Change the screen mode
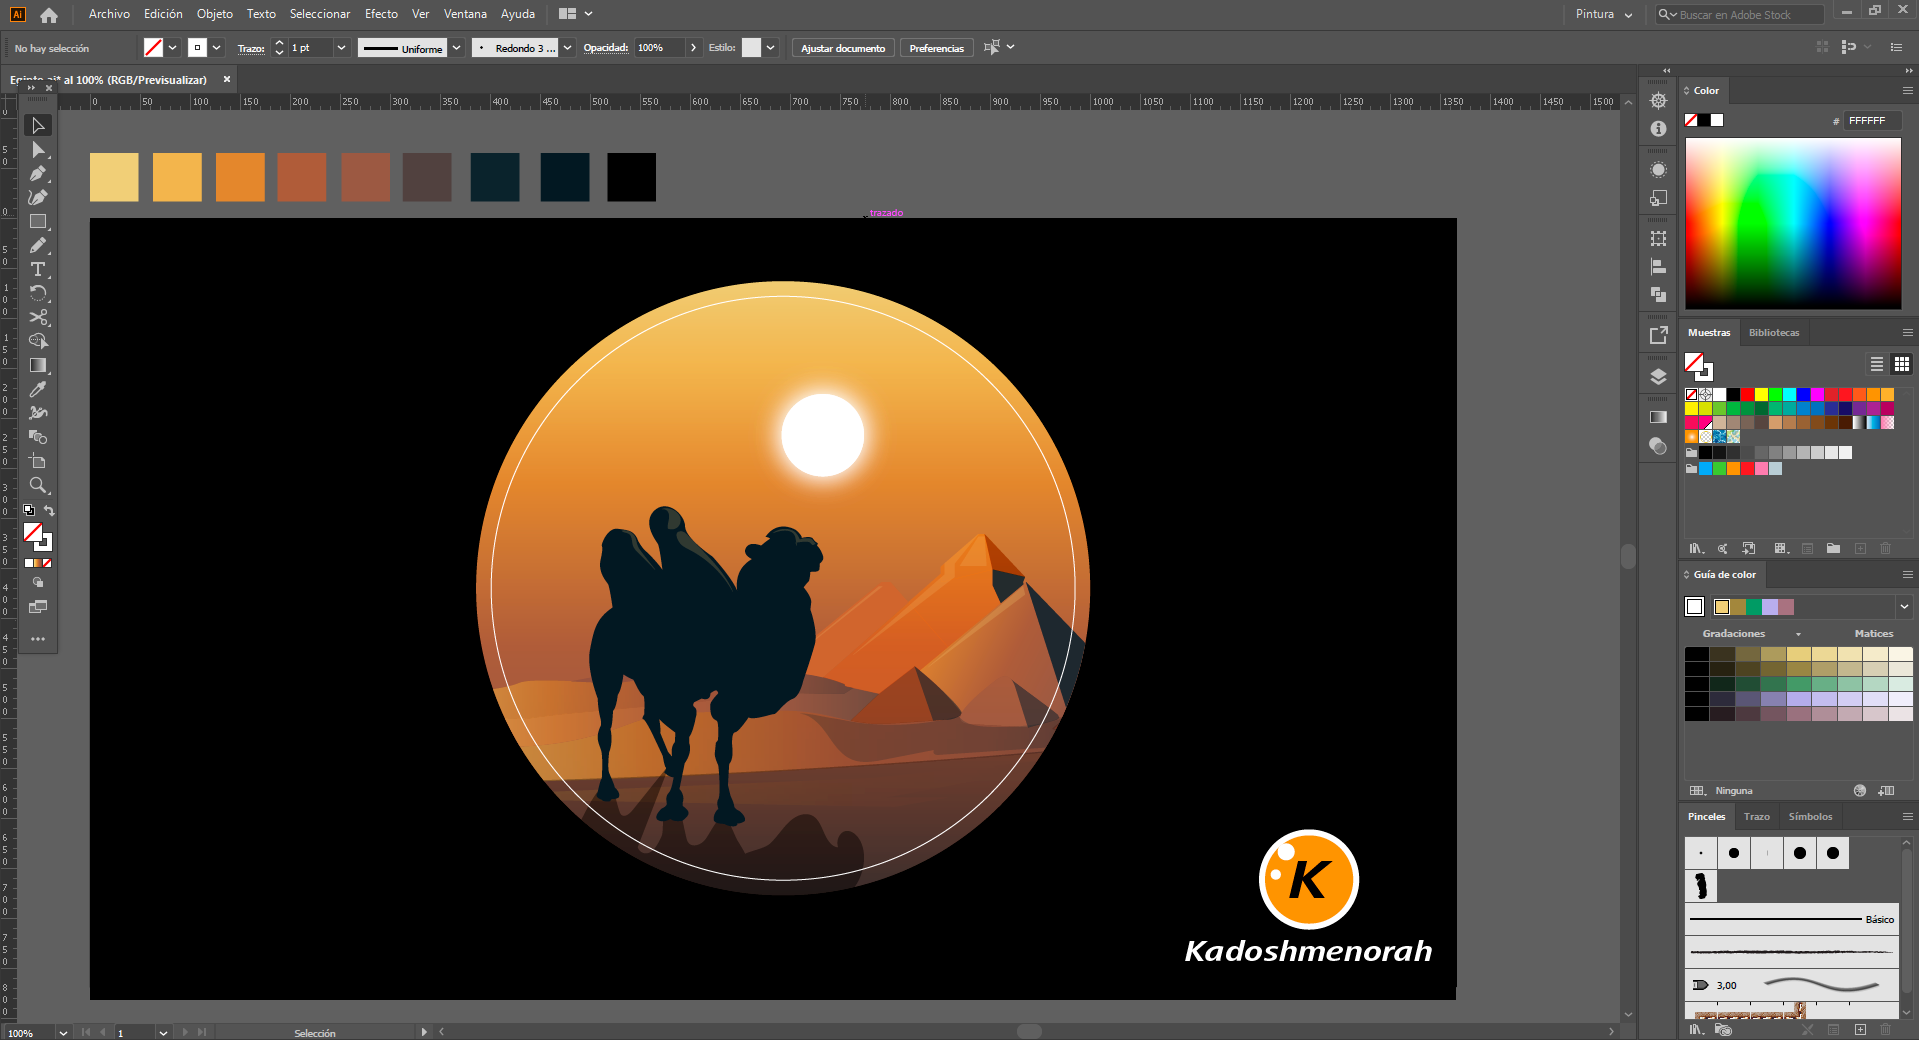 [38, 607]
